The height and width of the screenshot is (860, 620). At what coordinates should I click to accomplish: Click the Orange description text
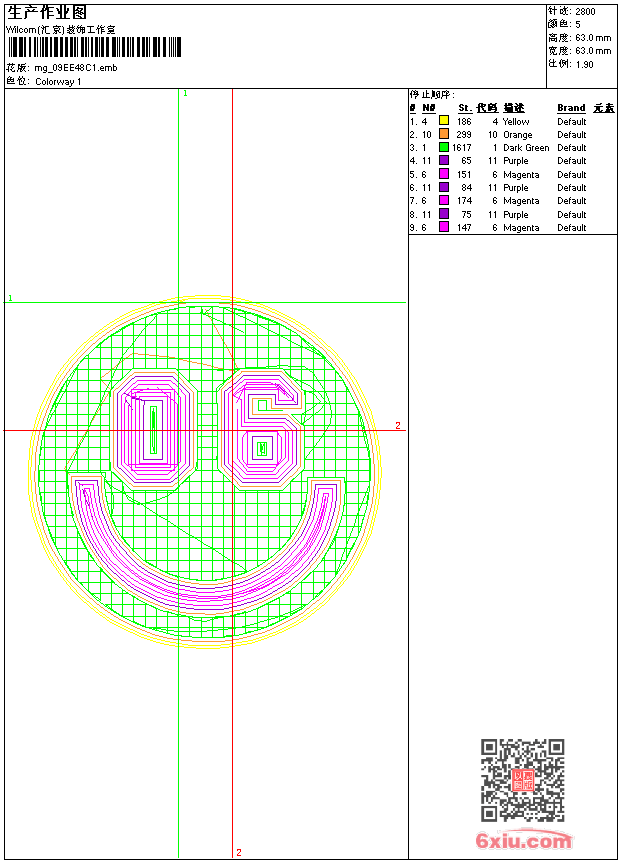pyautogui.click(x=517, y=134)
